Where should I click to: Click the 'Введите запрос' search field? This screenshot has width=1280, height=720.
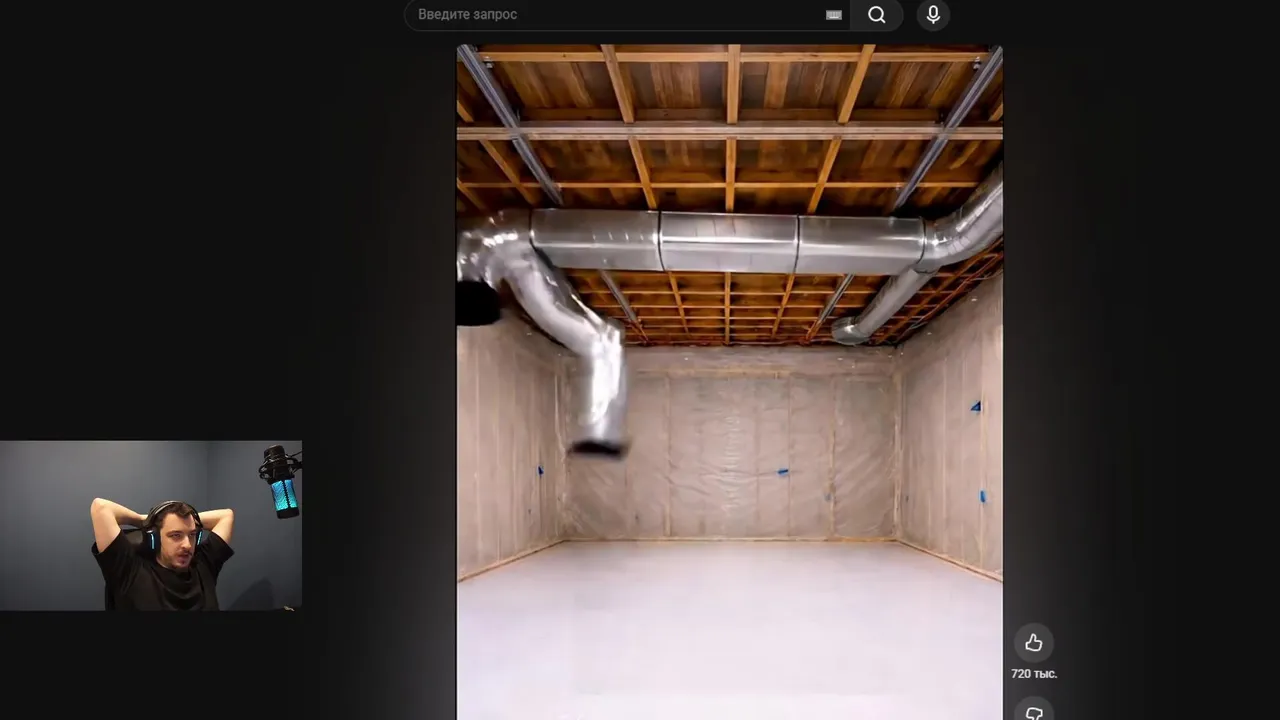pyautogui.click(x=627, y=15)
